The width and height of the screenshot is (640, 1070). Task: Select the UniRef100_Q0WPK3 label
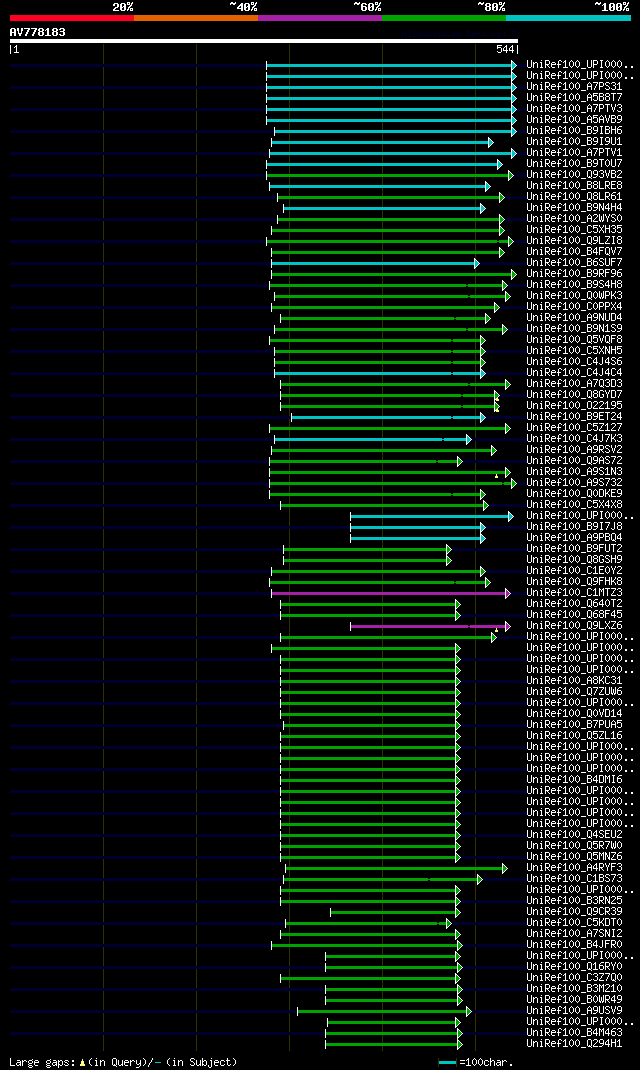(574, 295)
